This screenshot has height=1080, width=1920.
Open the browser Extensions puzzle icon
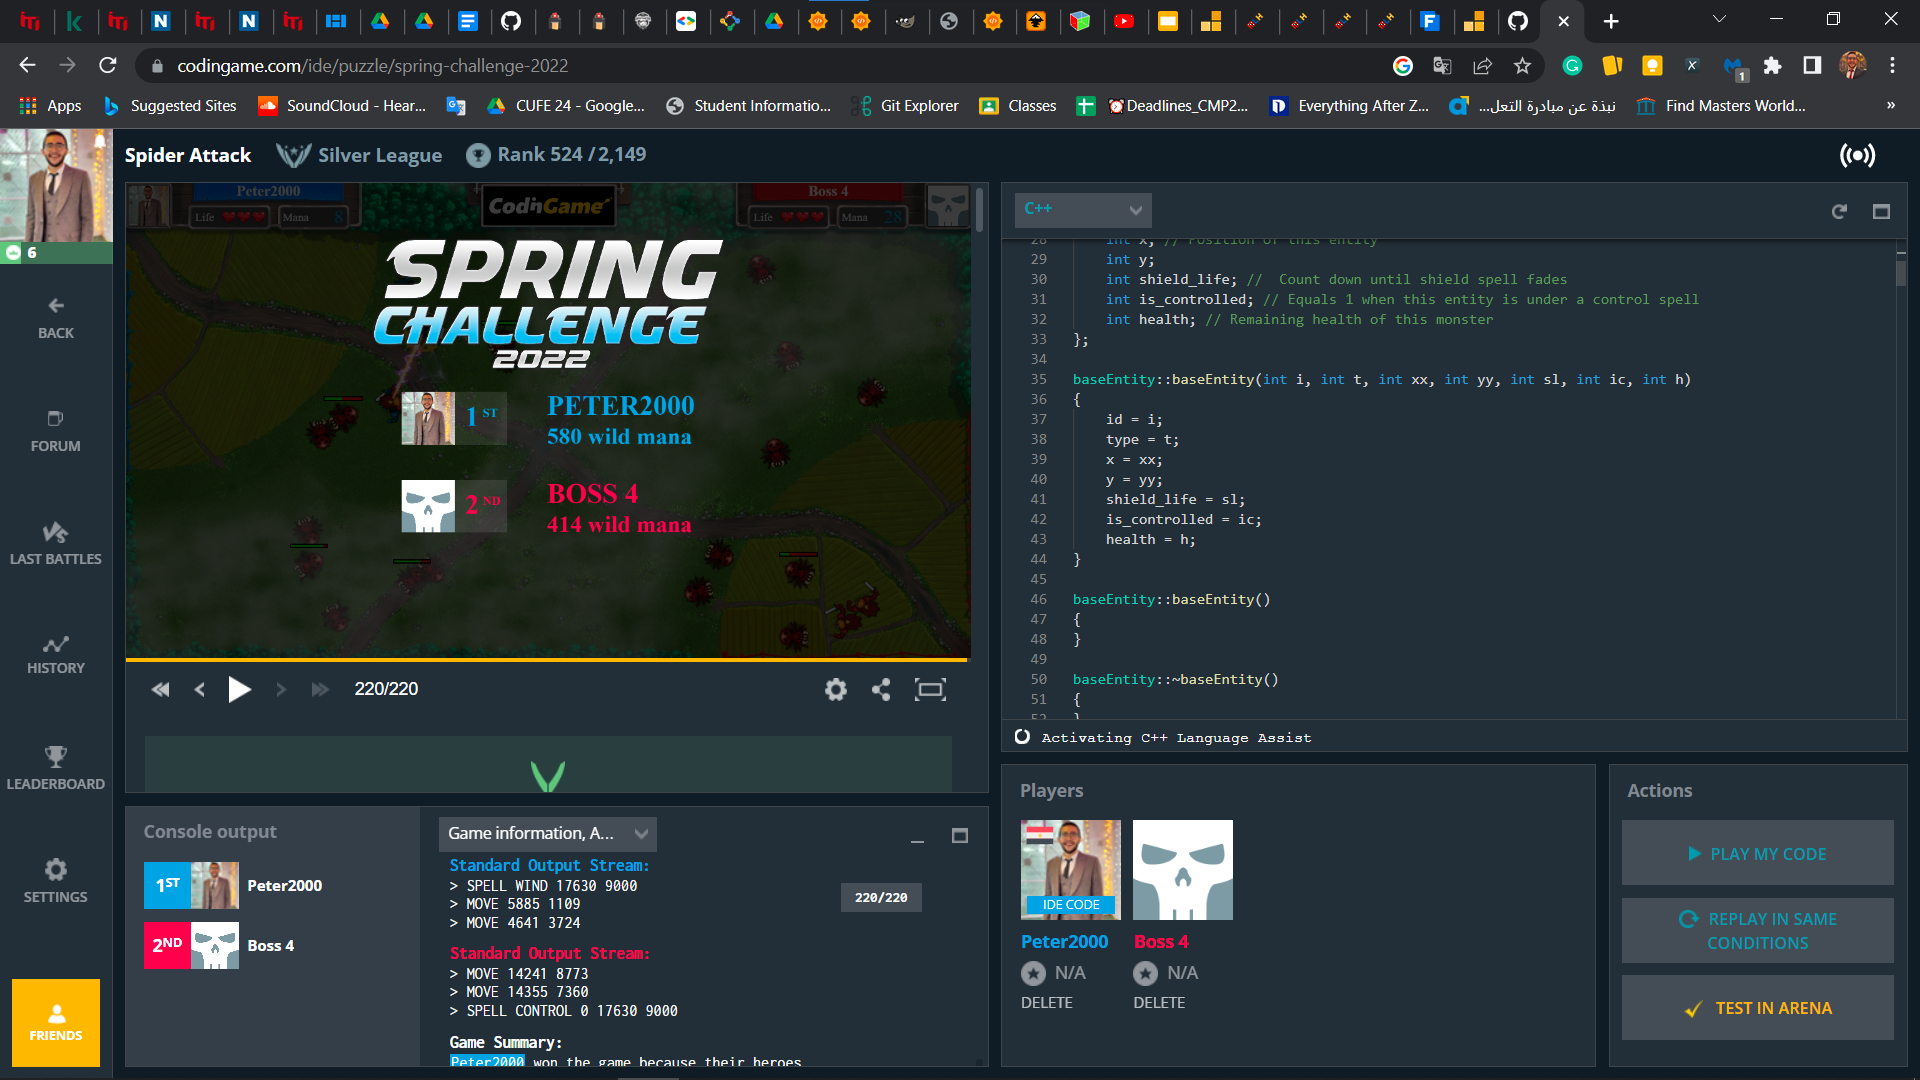(1772, 66)
